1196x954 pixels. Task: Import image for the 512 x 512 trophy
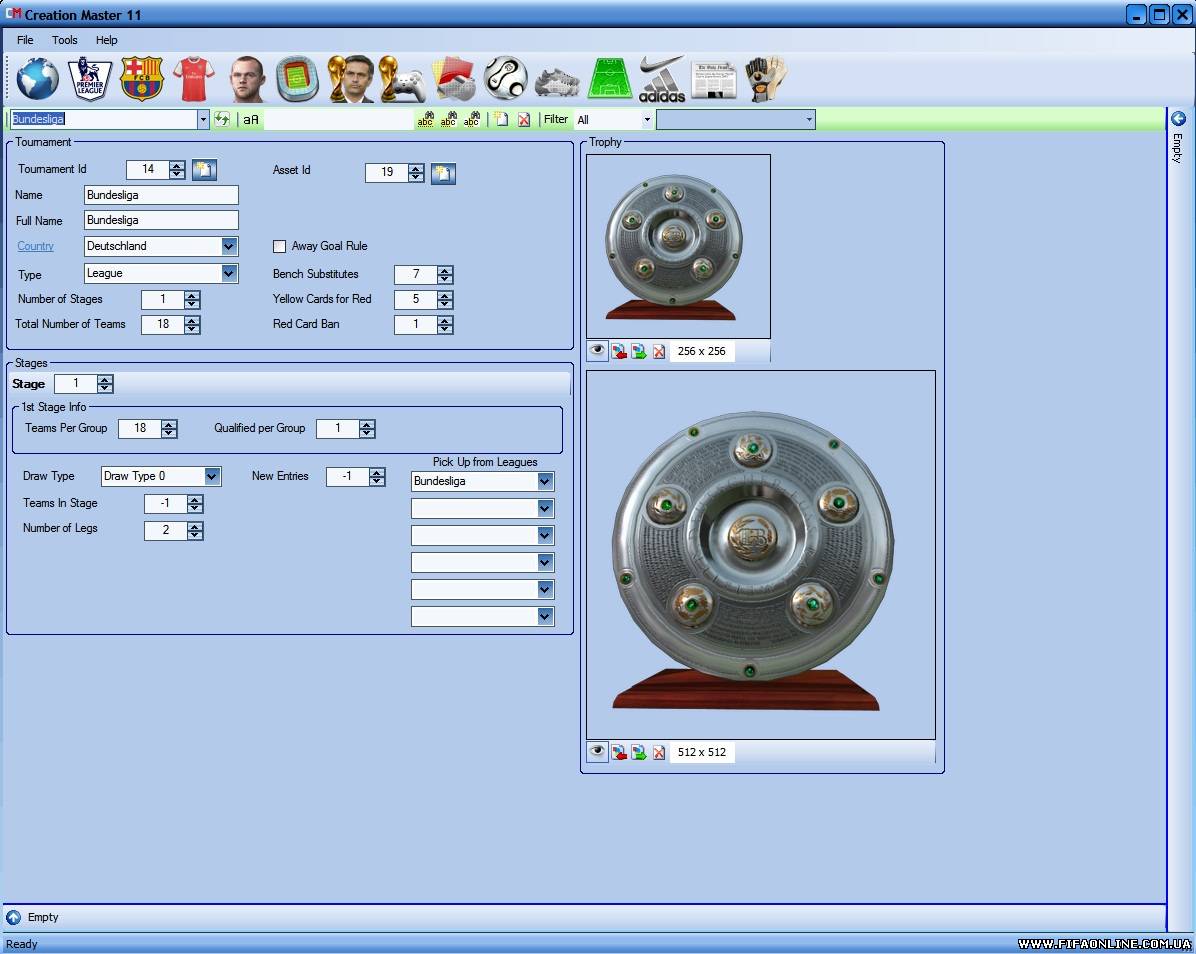[619, 753]
